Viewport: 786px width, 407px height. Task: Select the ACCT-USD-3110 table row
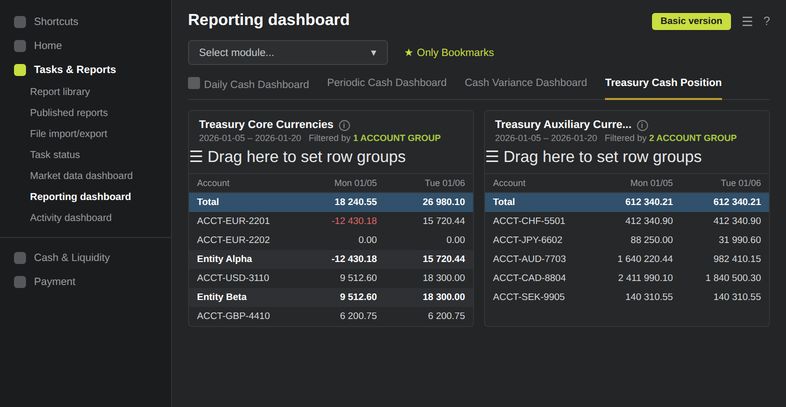[331, 278]
